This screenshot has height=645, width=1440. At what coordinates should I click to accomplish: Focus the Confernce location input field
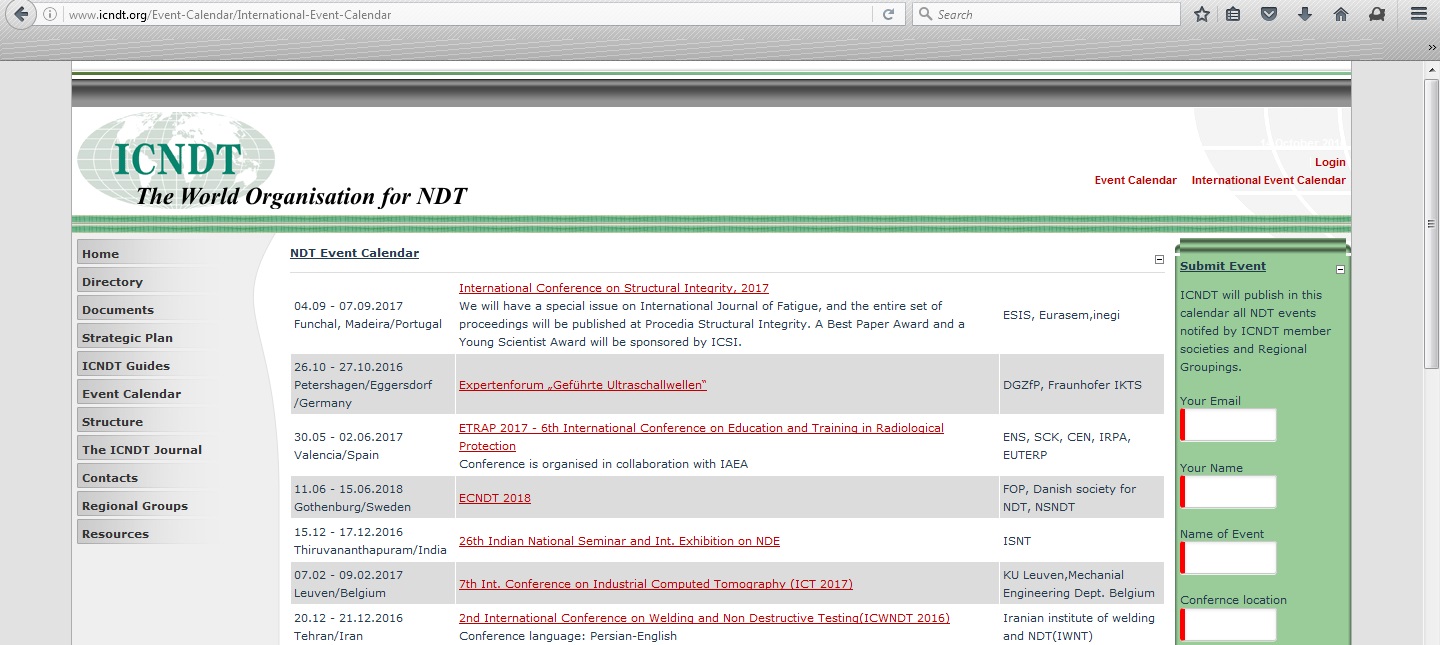[1228, 625]
